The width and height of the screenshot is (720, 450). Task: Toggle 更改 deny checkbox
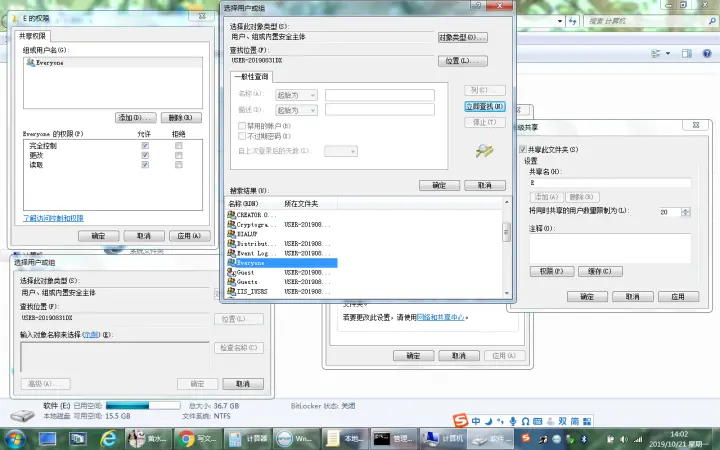(179, 155)
